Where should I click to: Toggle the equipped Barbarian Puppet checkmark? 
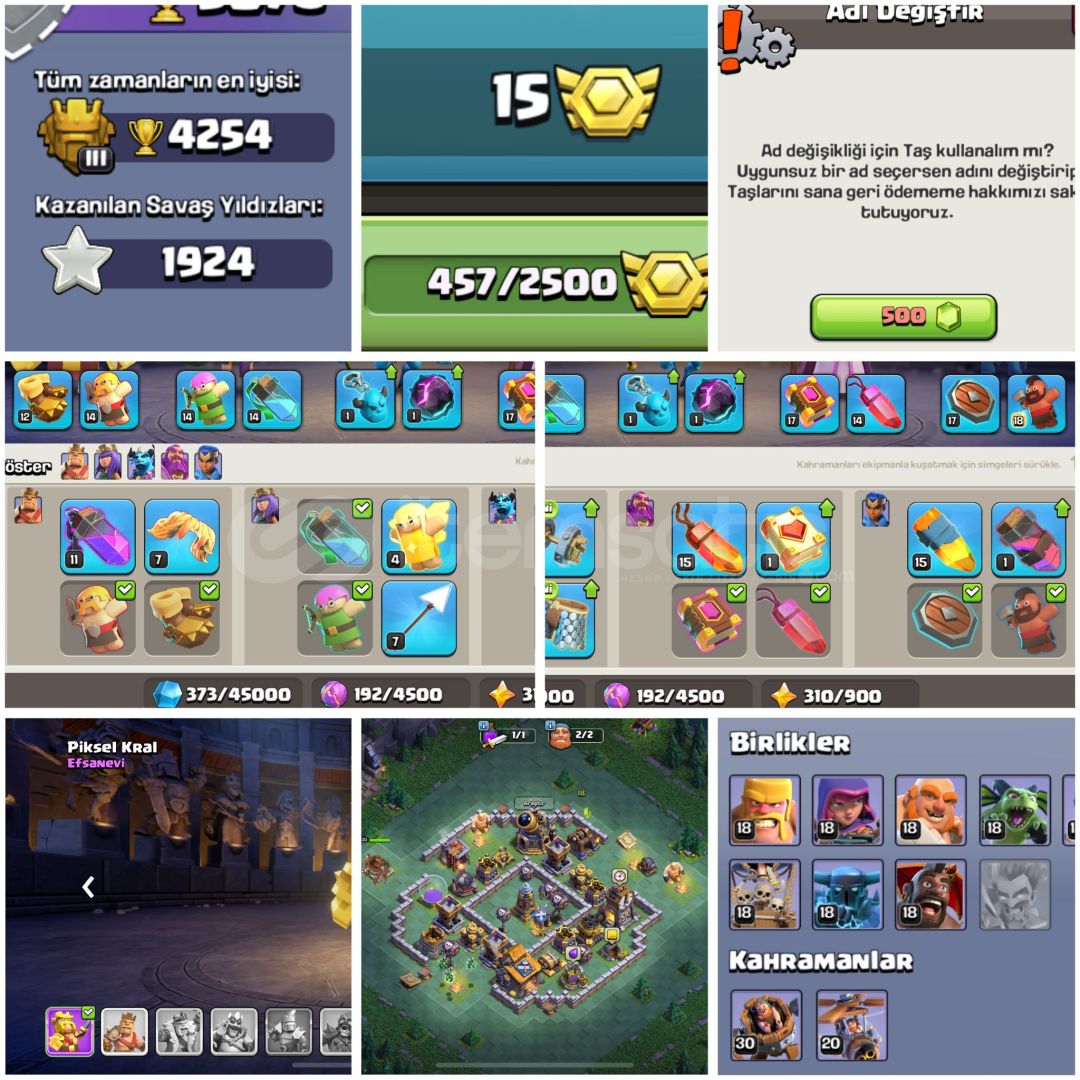tap(125, 590)
